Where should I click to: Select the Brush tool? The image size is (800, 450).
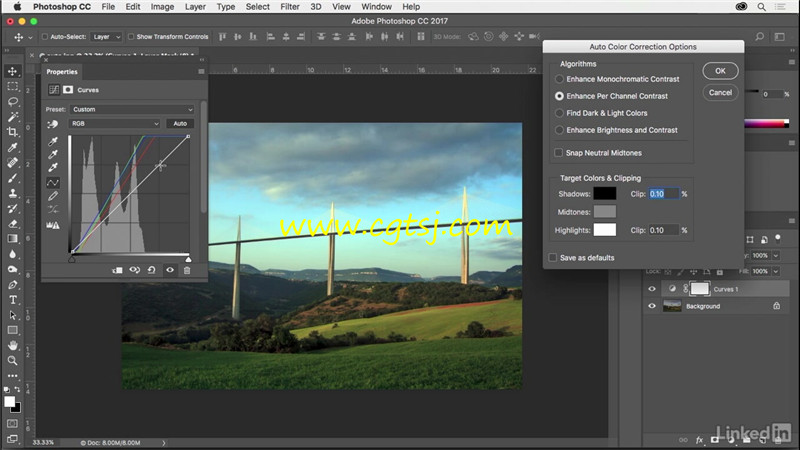click(12, 178)
